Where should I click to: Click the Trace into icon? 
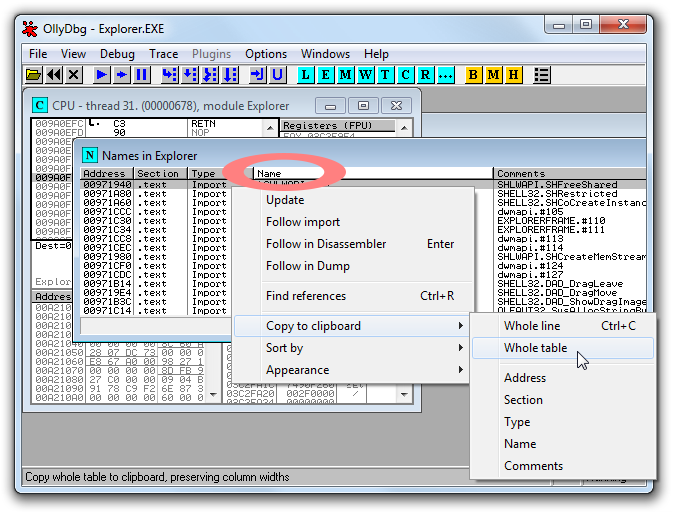[210, 75]
